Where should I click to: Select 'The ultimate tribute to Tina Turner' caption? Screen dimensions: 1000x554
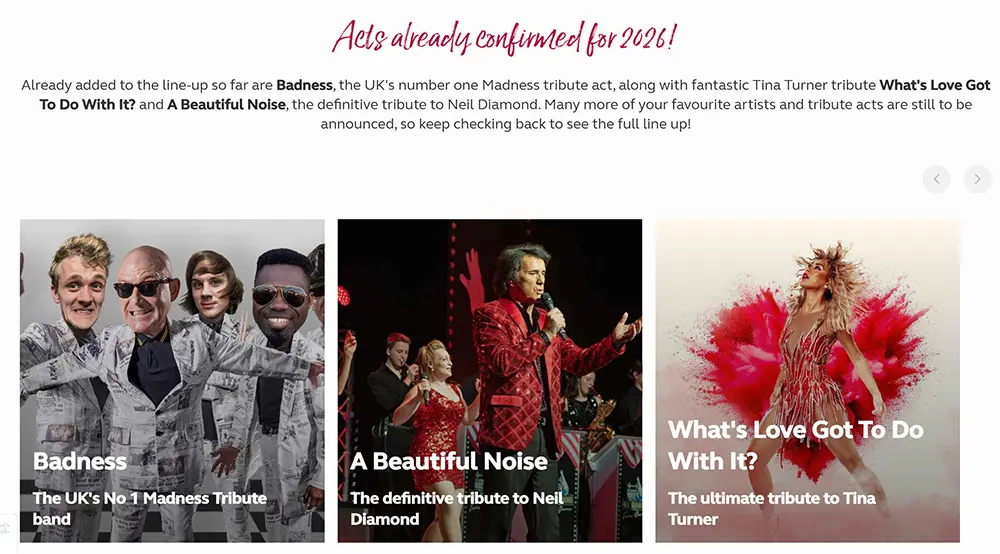click(x=771, y=508)
